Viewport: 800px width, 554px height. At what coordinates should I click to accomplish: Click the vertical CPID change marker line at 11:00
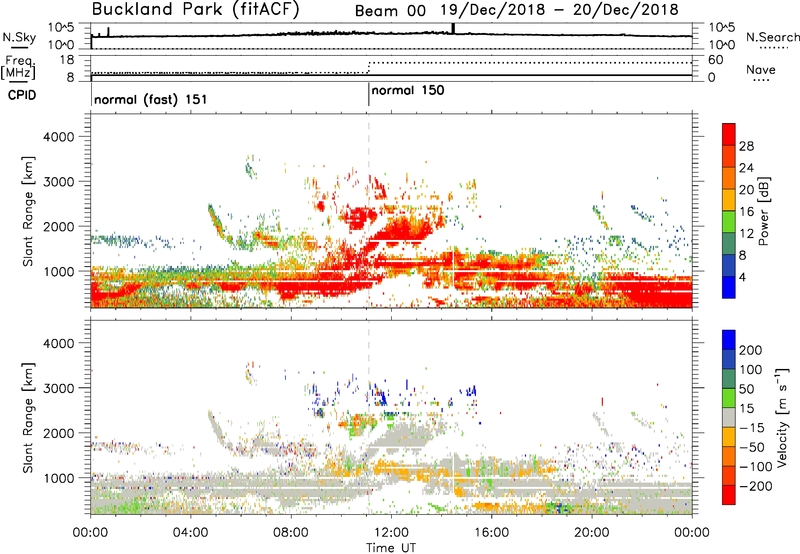point(368,95)
